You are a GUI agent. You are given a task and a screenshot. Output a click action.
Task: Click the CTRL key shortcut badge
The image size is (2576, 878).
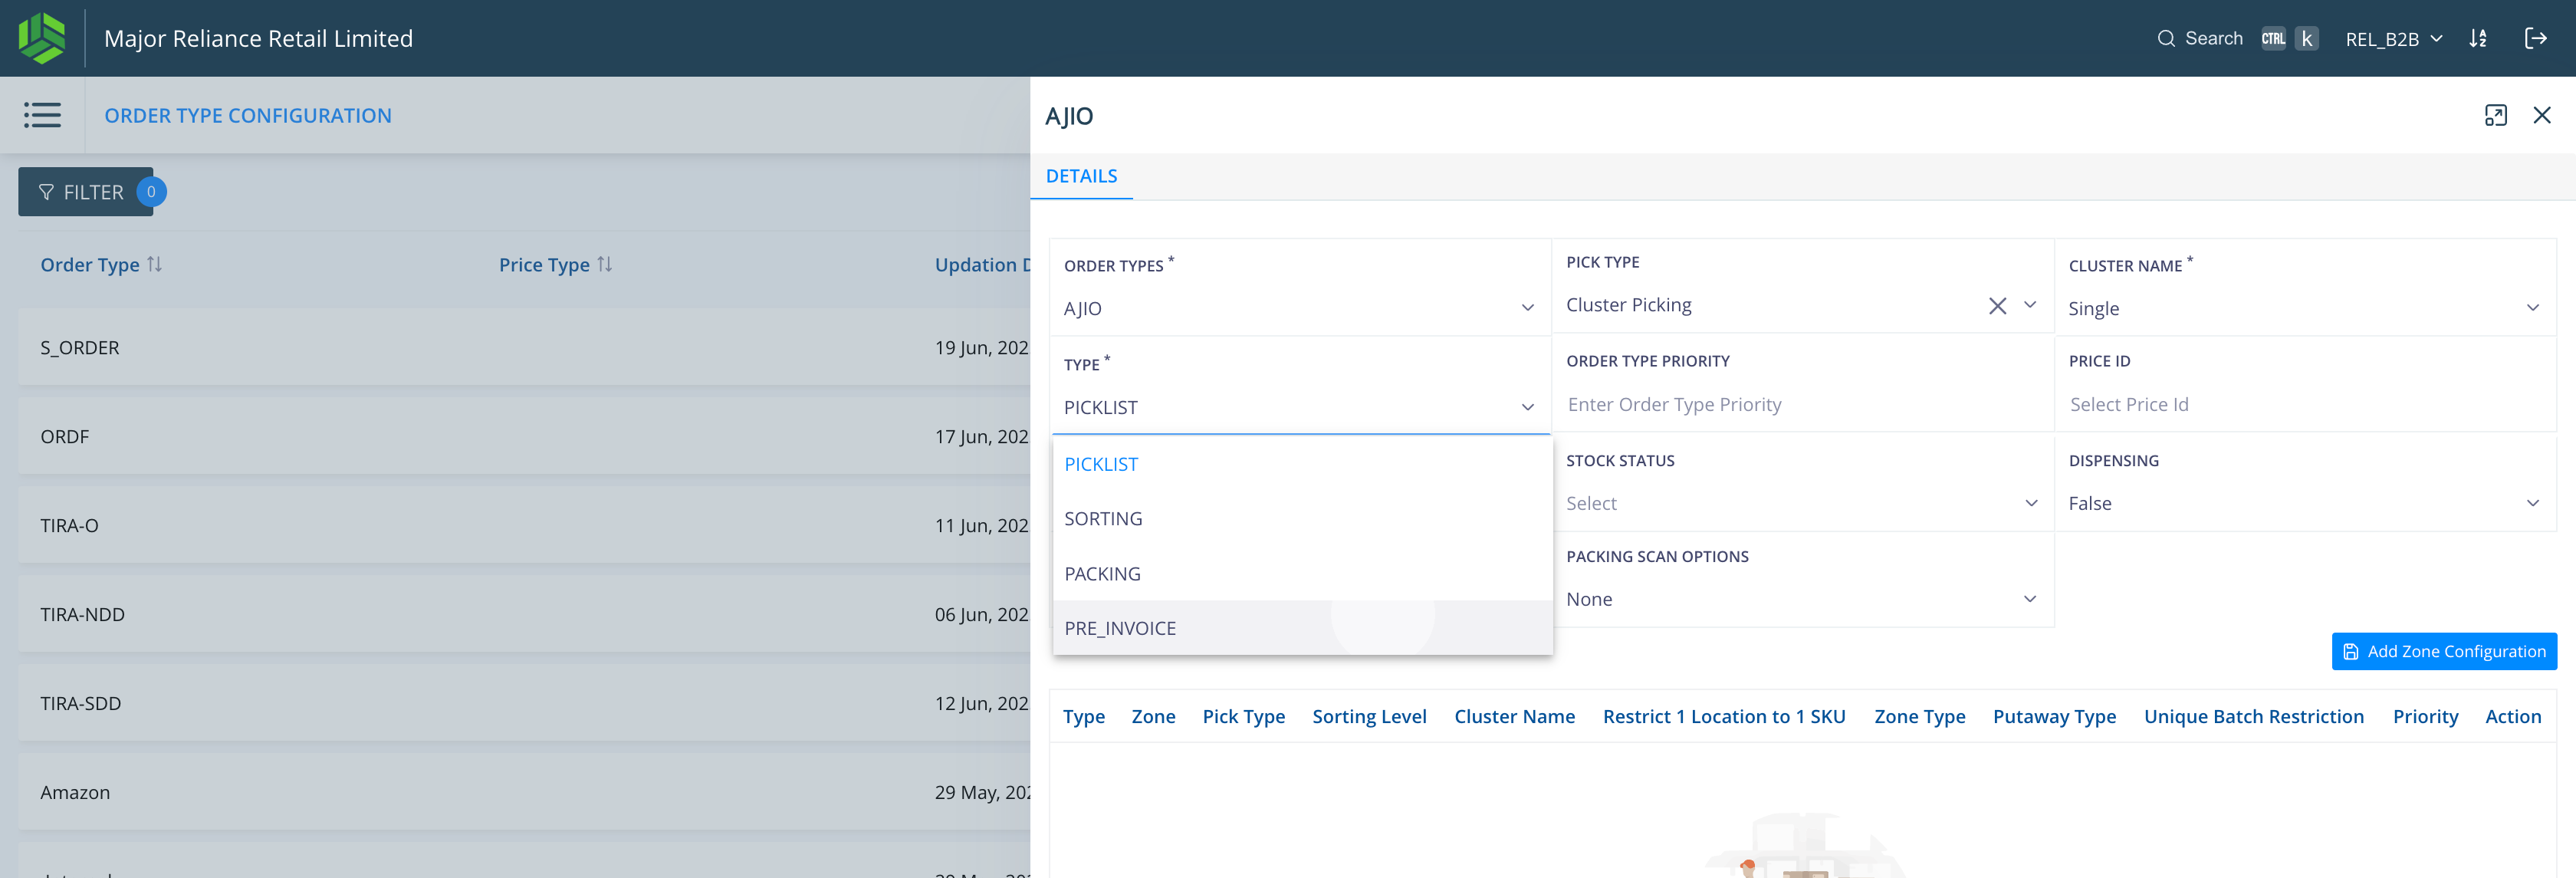pyautogui.click(x=2273, y=39)
